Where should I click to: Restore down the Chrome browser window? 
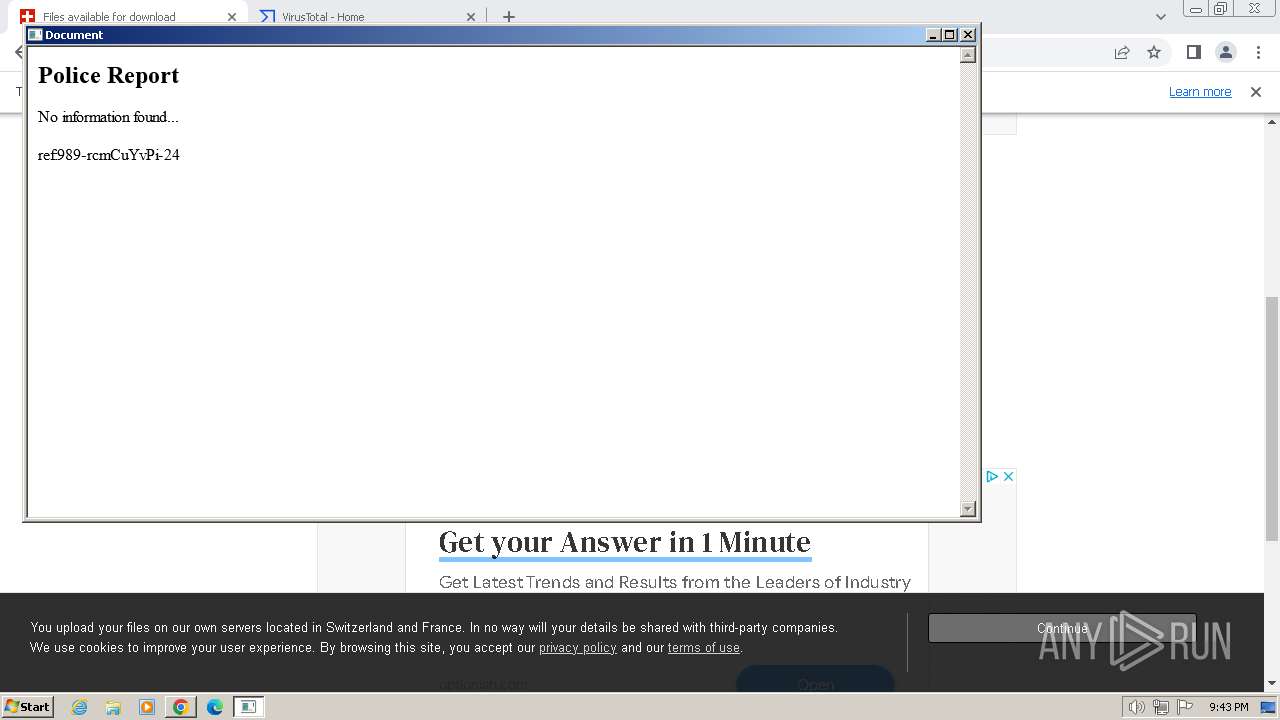[x=1221, y=9]
